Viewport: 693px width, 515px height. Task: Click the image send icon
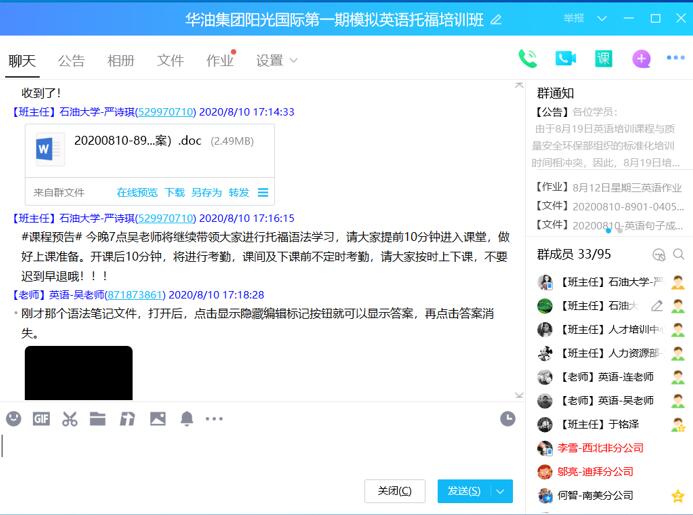(157, 419)
